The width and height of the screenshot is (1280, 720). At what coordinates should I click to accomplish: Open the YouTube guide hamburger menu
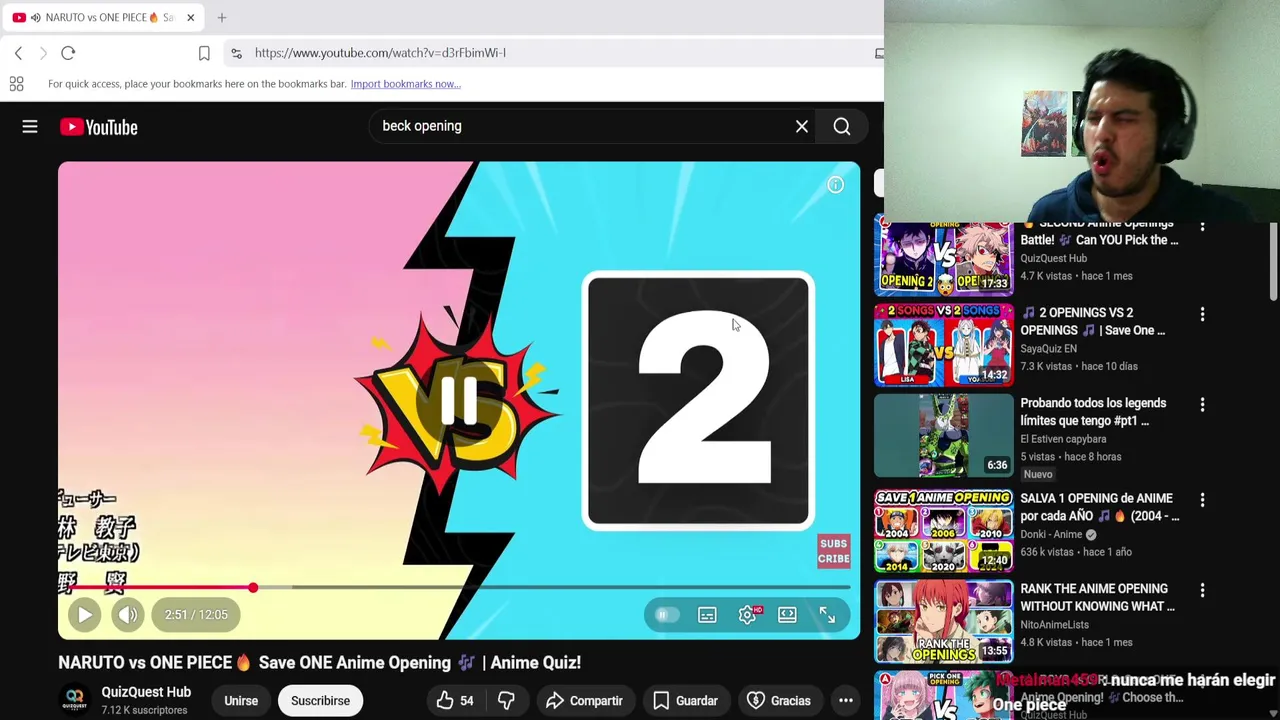click(30, 127)
